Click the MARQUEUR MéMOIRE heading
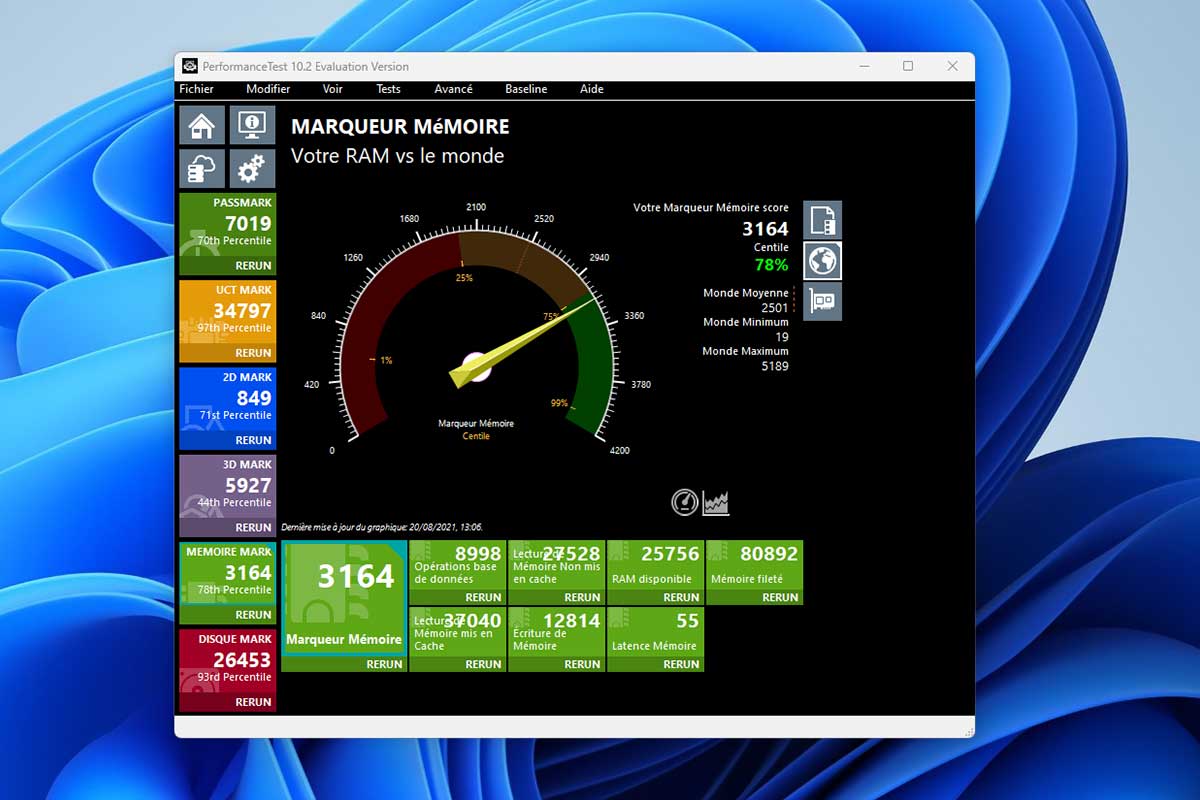The height and width of the screenshot is (800, 1200). [x=400, y=127]
